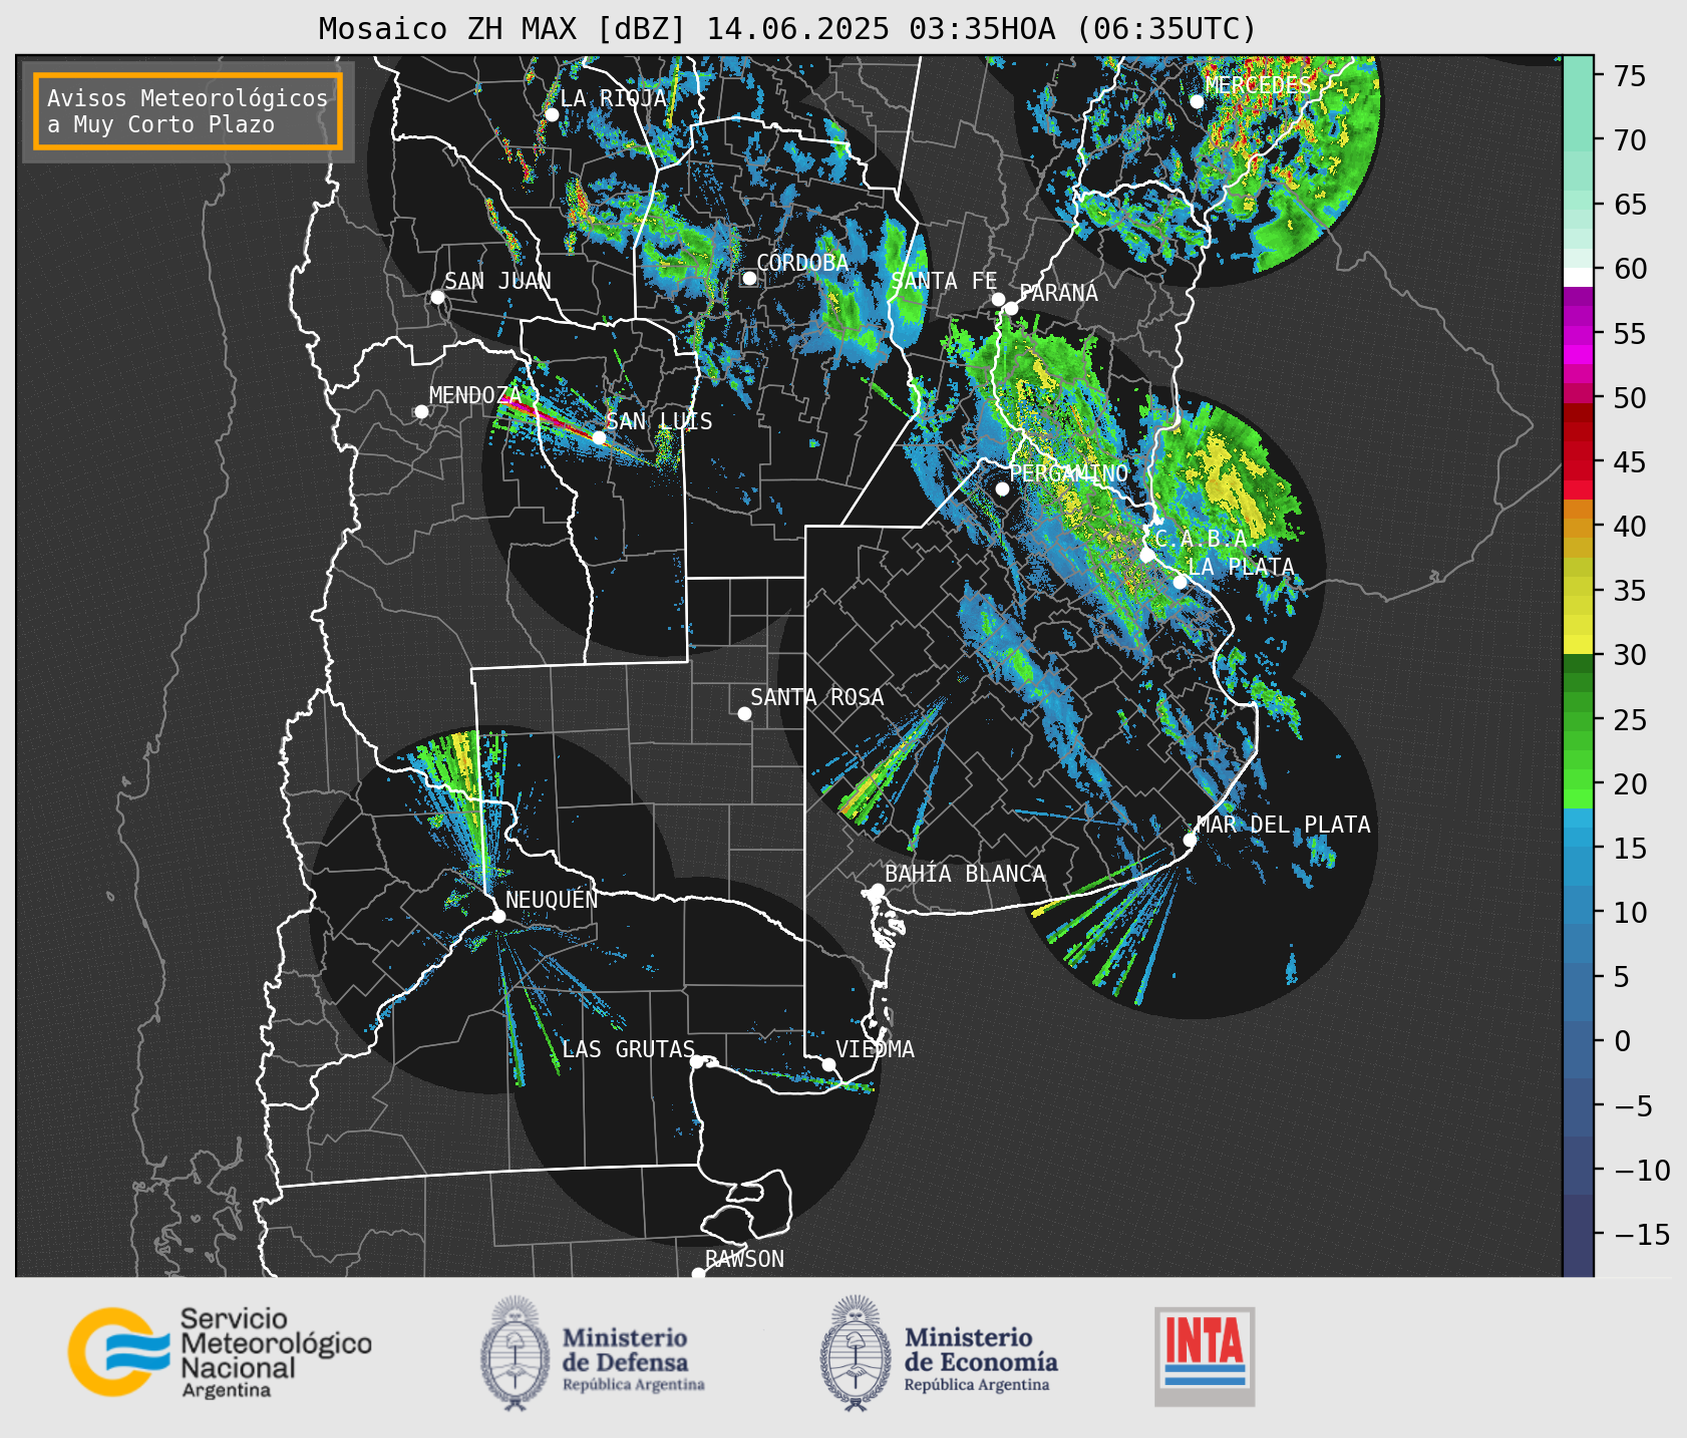Screen dimensions: 1687x1438
Task: Click the Pergamino city marker dot
Action: click(1002, 489)
